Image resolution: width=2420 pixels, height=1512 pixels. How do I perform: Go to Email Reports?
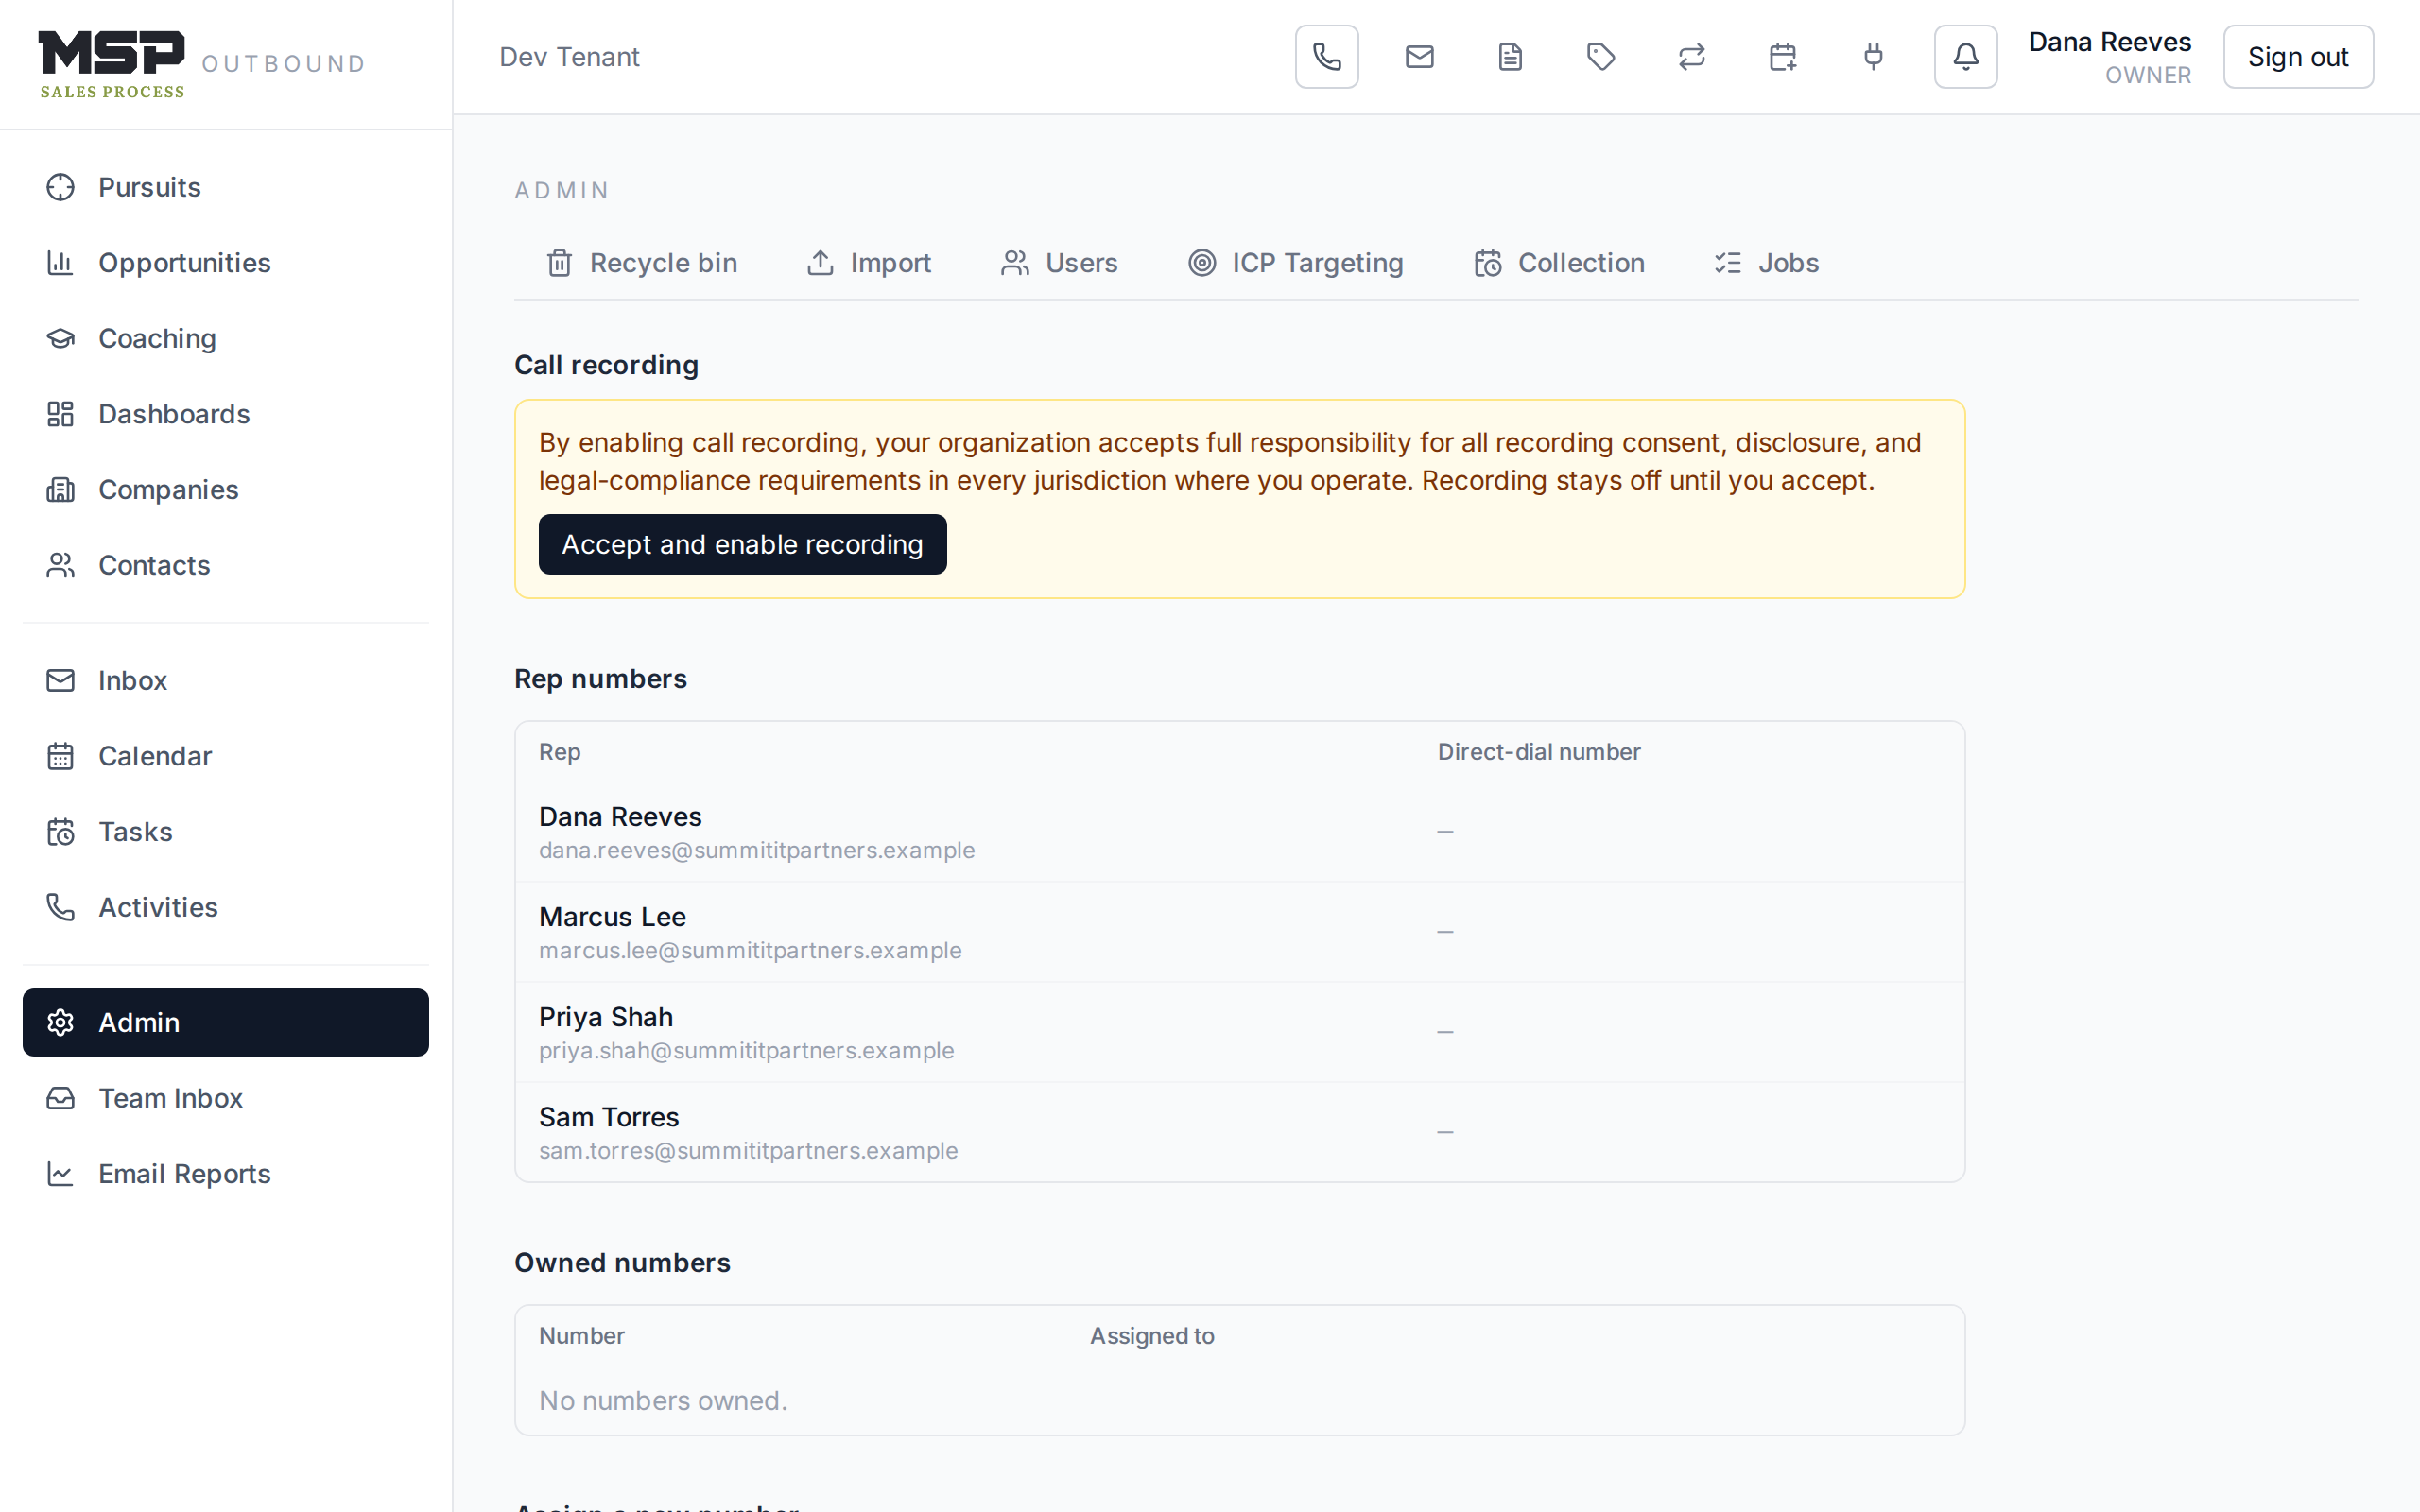pos(226,1174)
